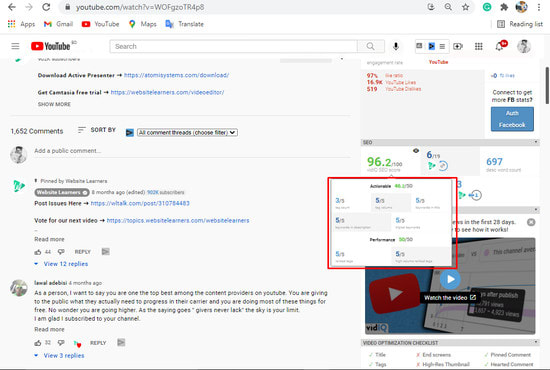Viewport: 550px width, 370px height.
Task: Open the YouTube bookmark in the bookmarks bar
Action: point(100,24)
